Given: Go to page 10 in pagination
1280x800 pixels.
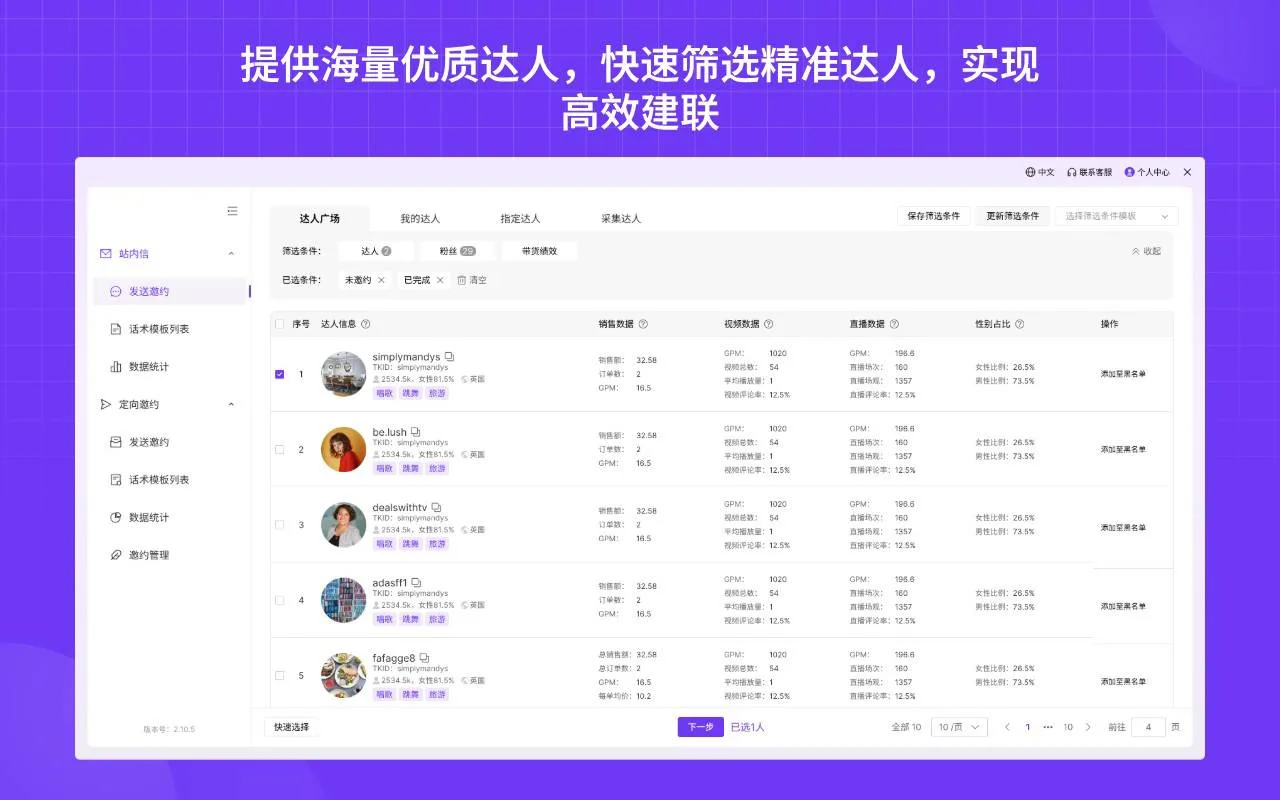Looking at the screenshot, I should pyautogui.click(x=1068, y=727).
